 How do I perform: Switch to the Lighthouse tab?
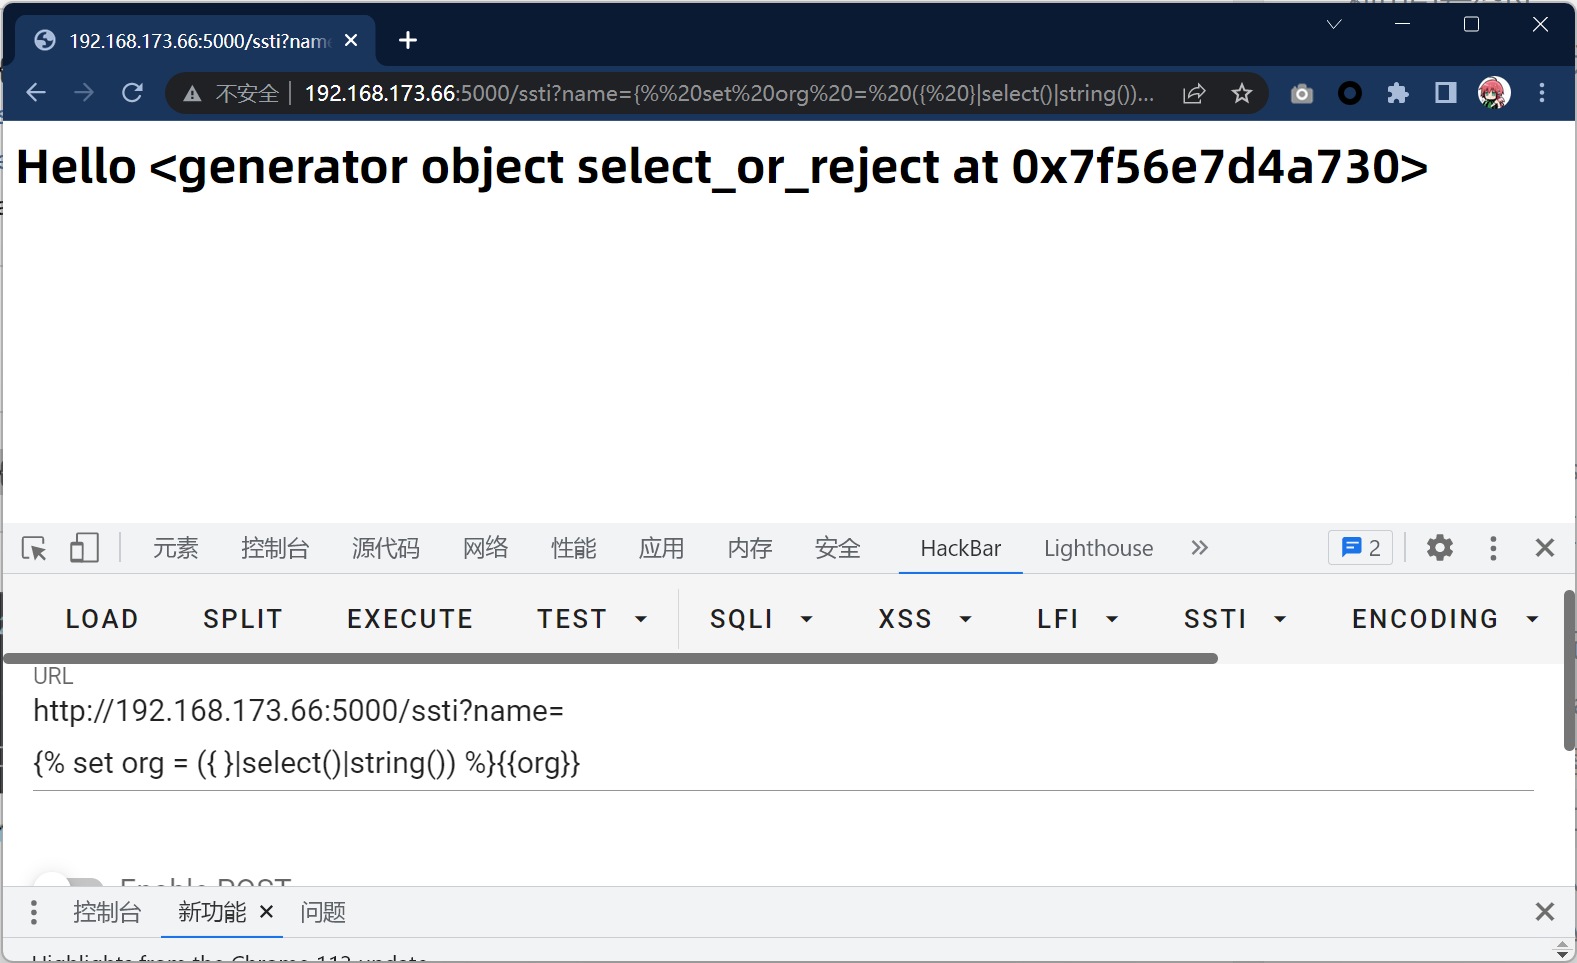point(1098,548)
